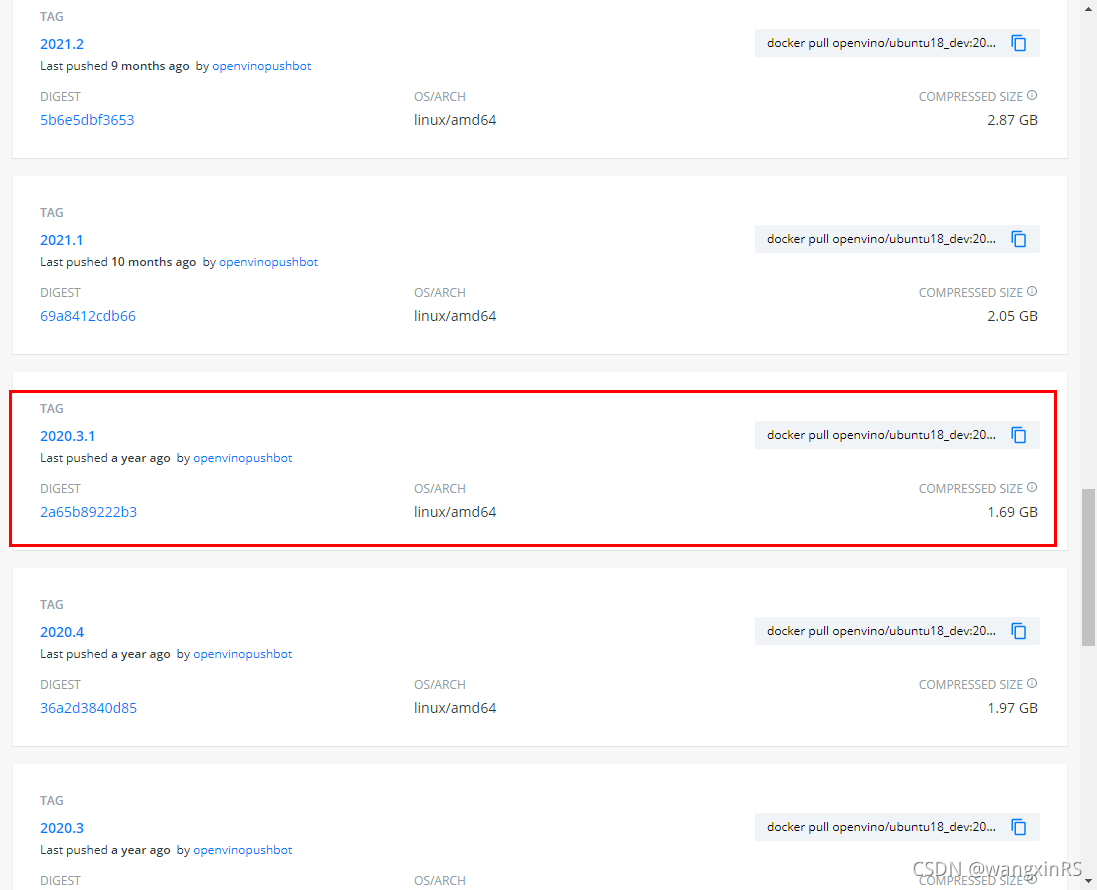Viewport: 1097px width, 890px height.
Task: Open the 2020.4 tag details
Action: (x=62, y=631)
